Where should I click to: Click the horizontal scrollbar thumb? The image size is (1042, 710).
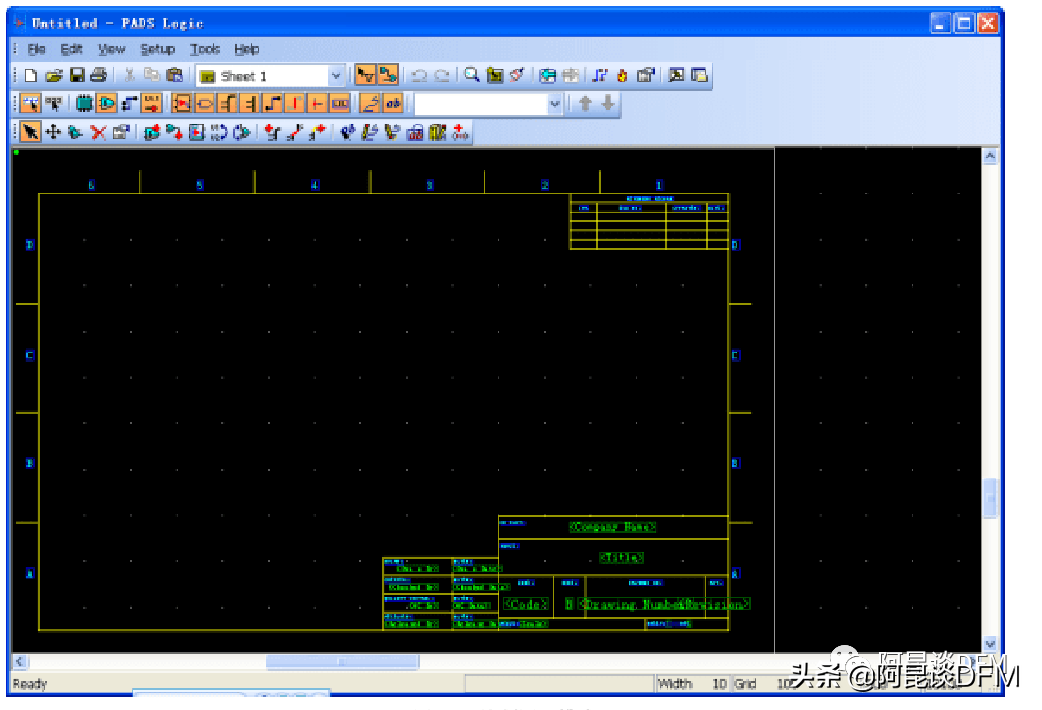click(341, 662)
